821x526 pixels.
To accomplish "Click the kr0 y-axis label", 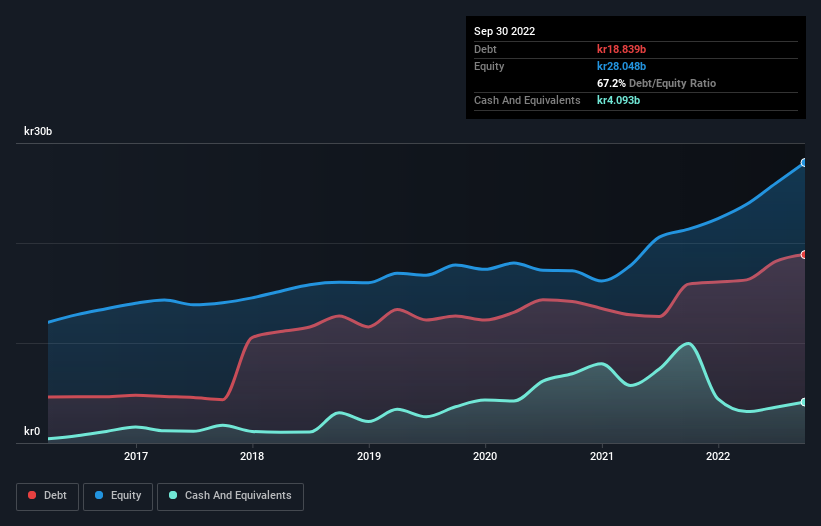I will [x=32, y=431].
